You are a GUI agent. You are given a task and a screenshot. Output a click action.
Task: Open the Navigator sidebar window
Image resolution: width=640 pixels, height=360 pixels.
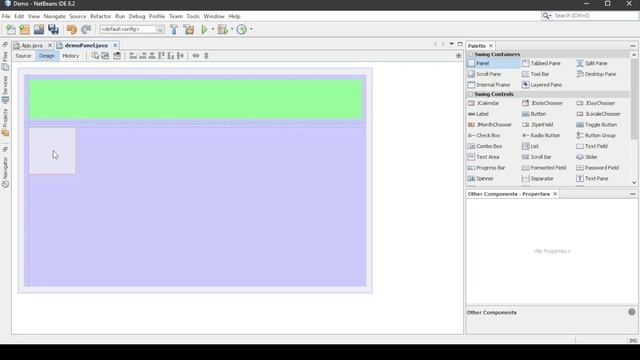(5, 171)
